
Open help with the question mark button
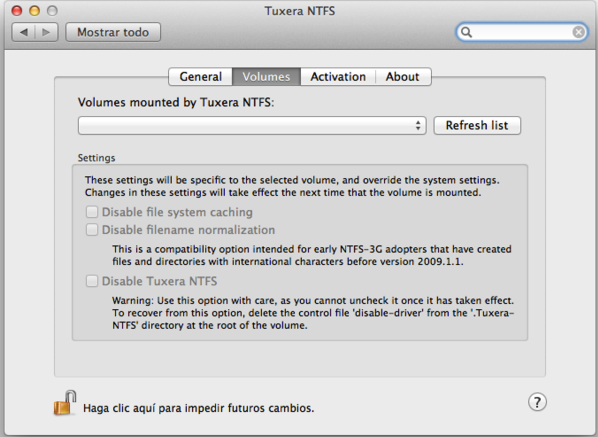pos(537,402)
